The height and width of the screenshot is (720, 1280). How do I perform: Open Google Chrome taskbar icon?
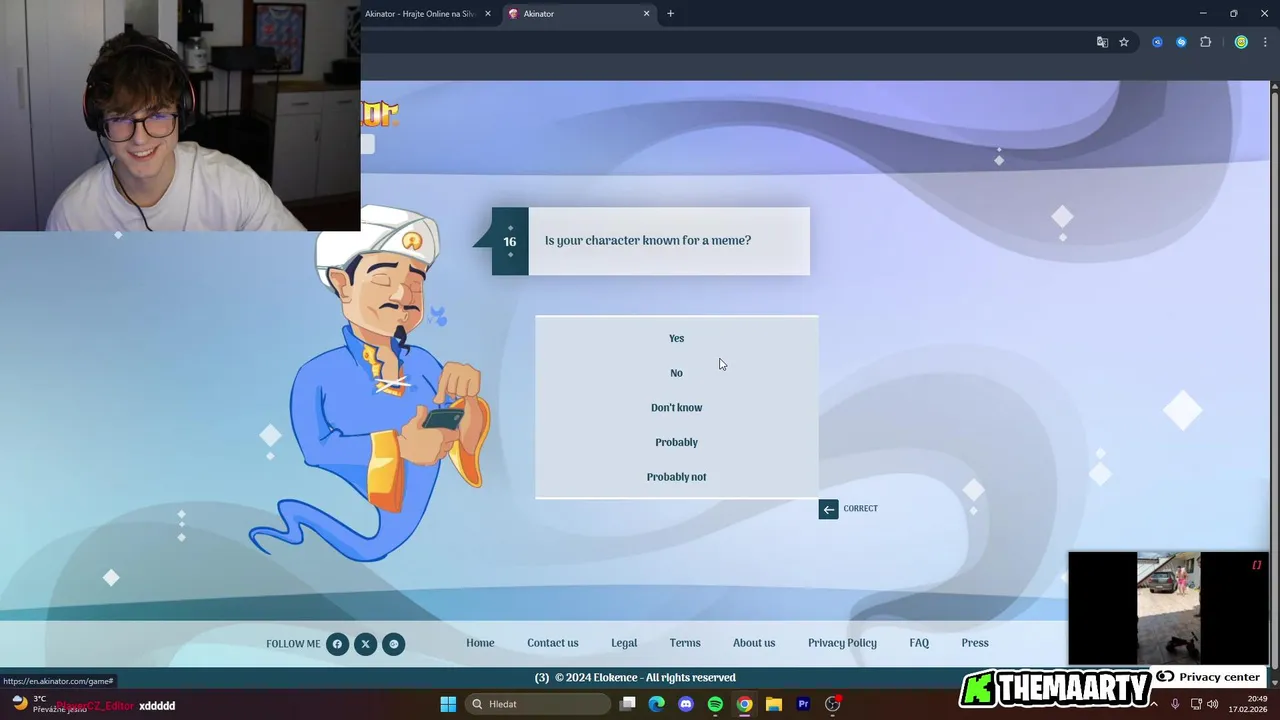pyautogui.click(x=744, y=704)
